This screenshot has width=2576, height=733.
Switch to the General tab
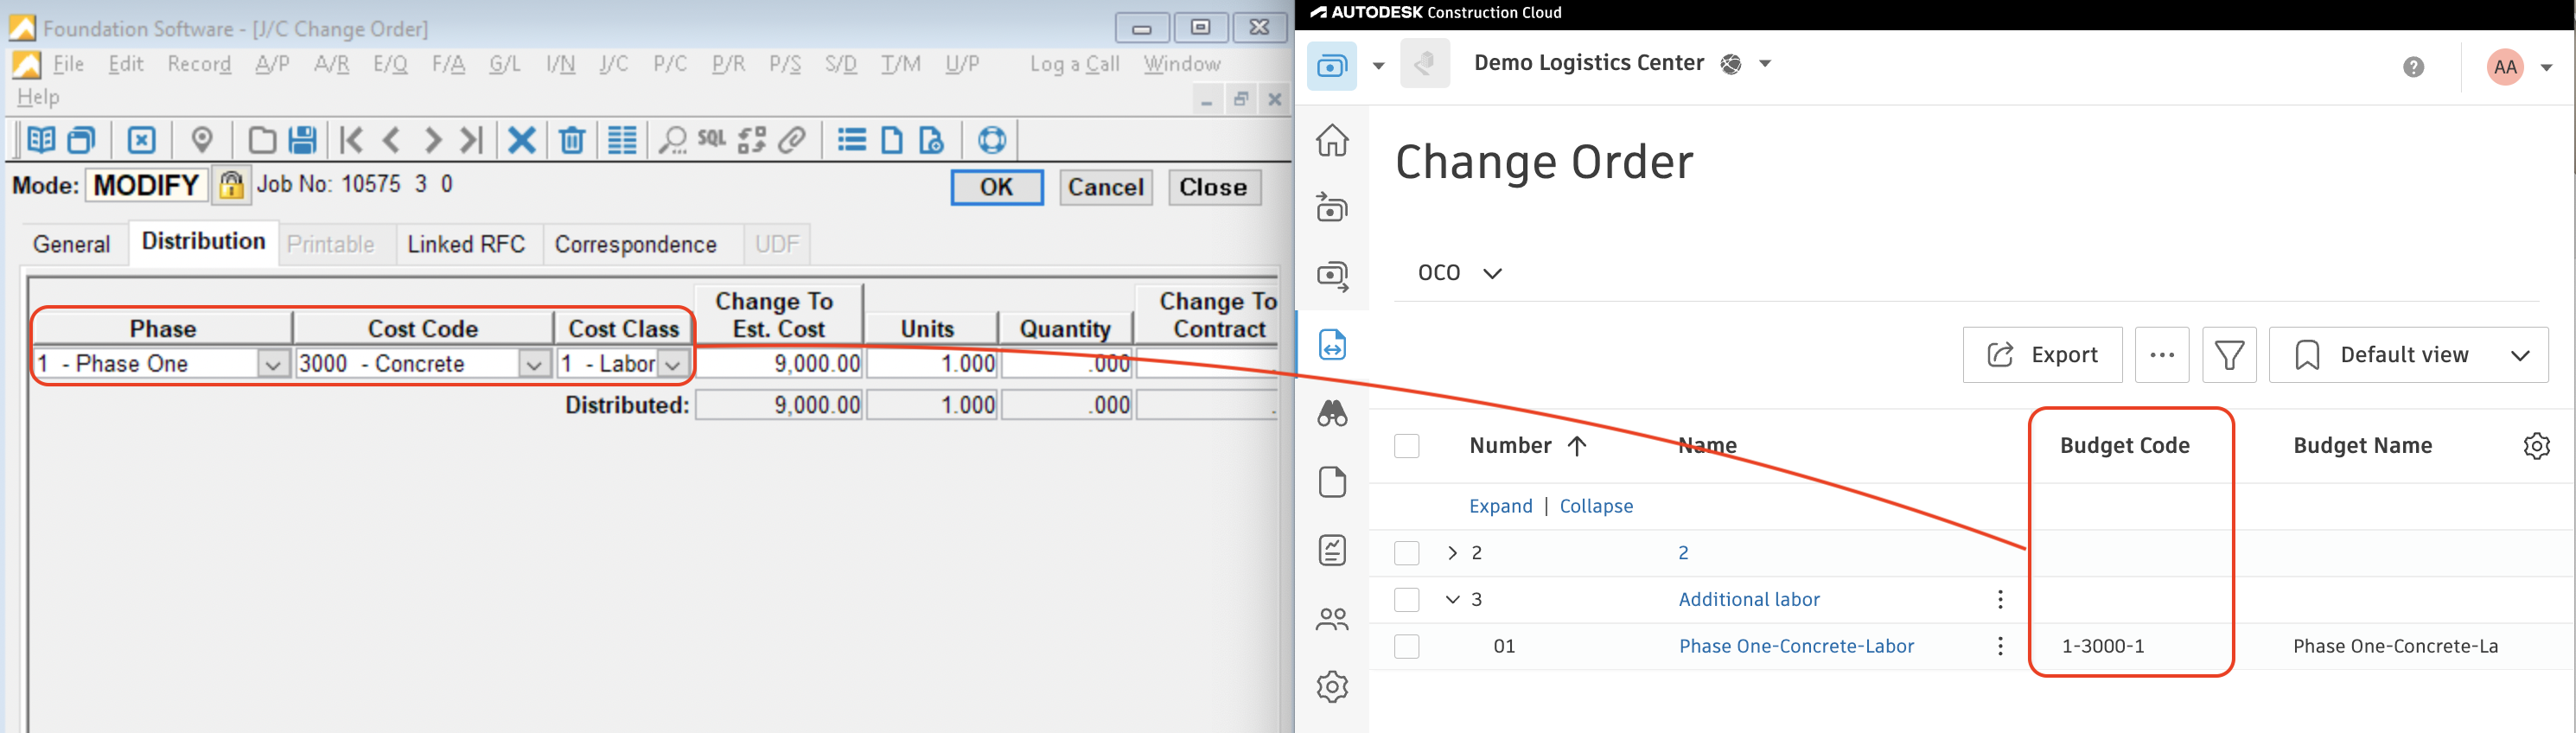coord(71,245)
